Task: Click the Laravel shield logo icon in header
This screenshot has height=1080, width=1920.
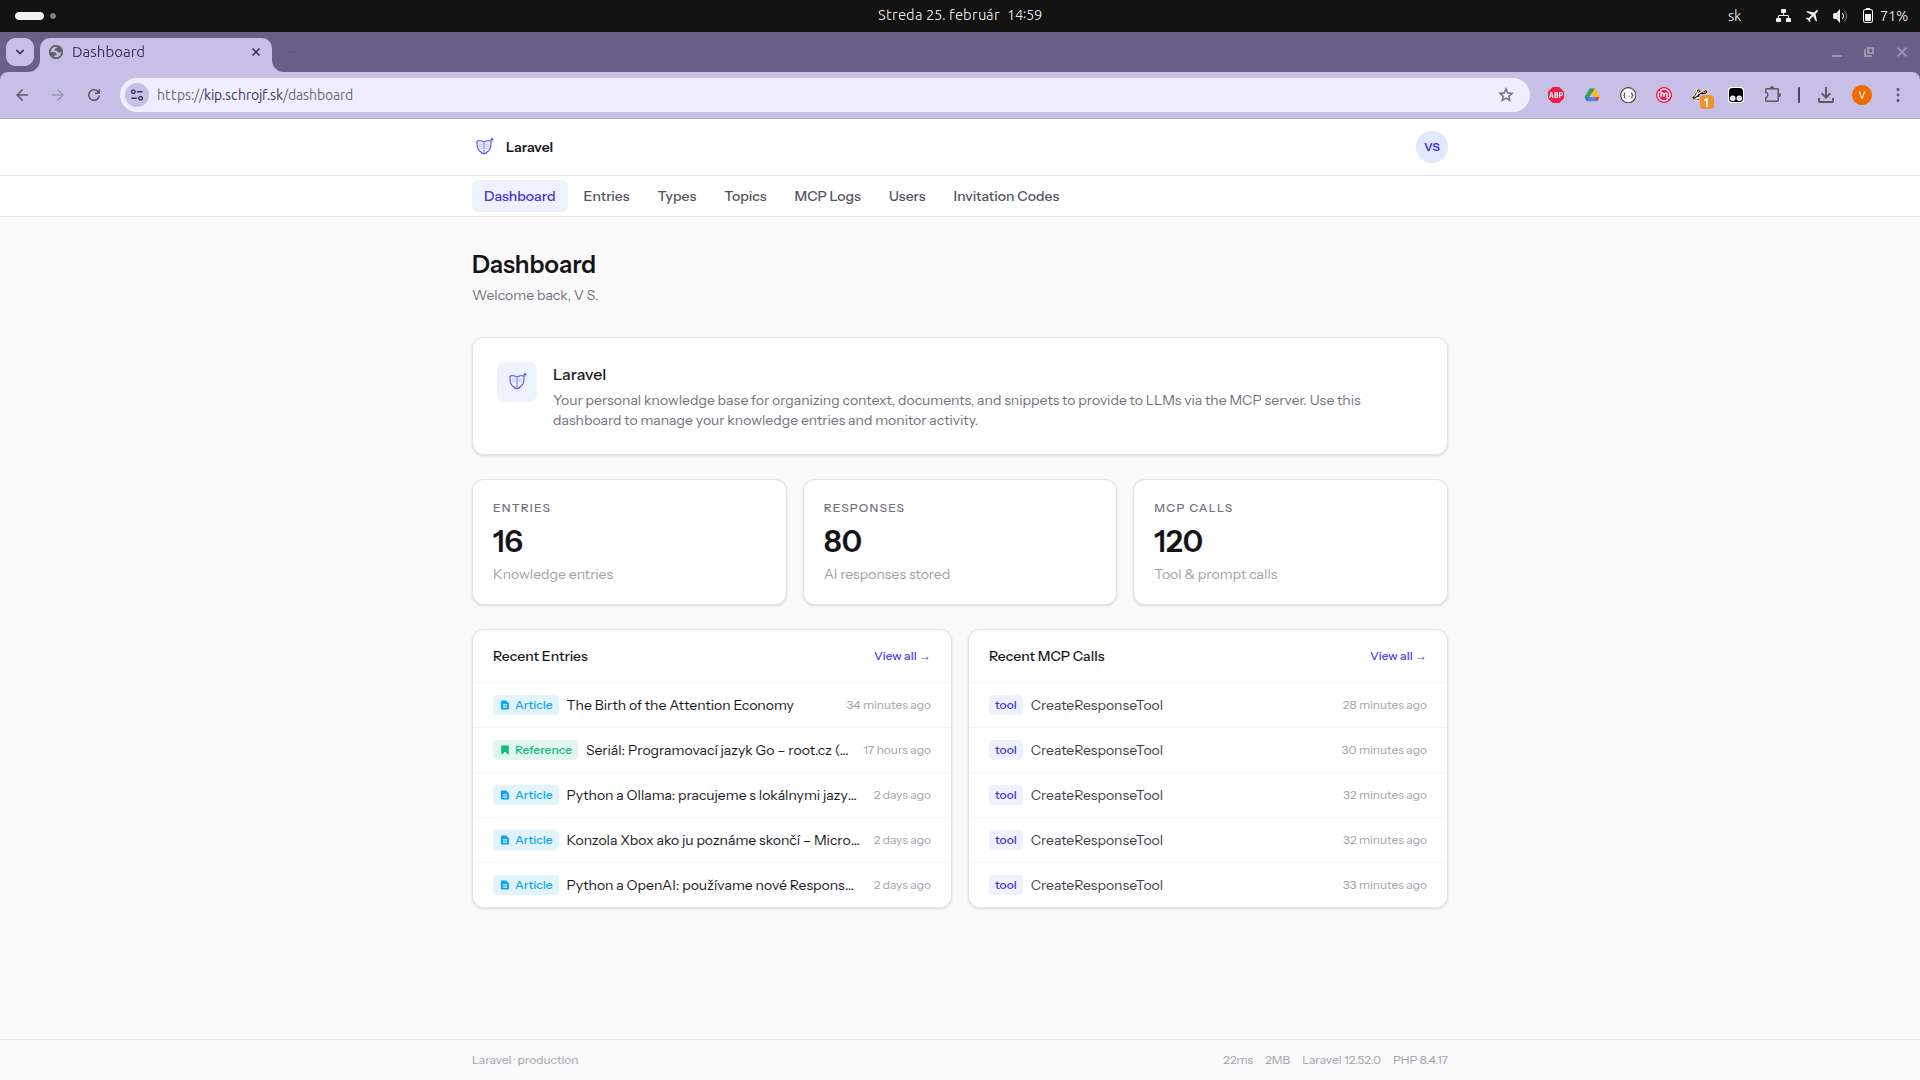Action: click(x=484, y=147)
